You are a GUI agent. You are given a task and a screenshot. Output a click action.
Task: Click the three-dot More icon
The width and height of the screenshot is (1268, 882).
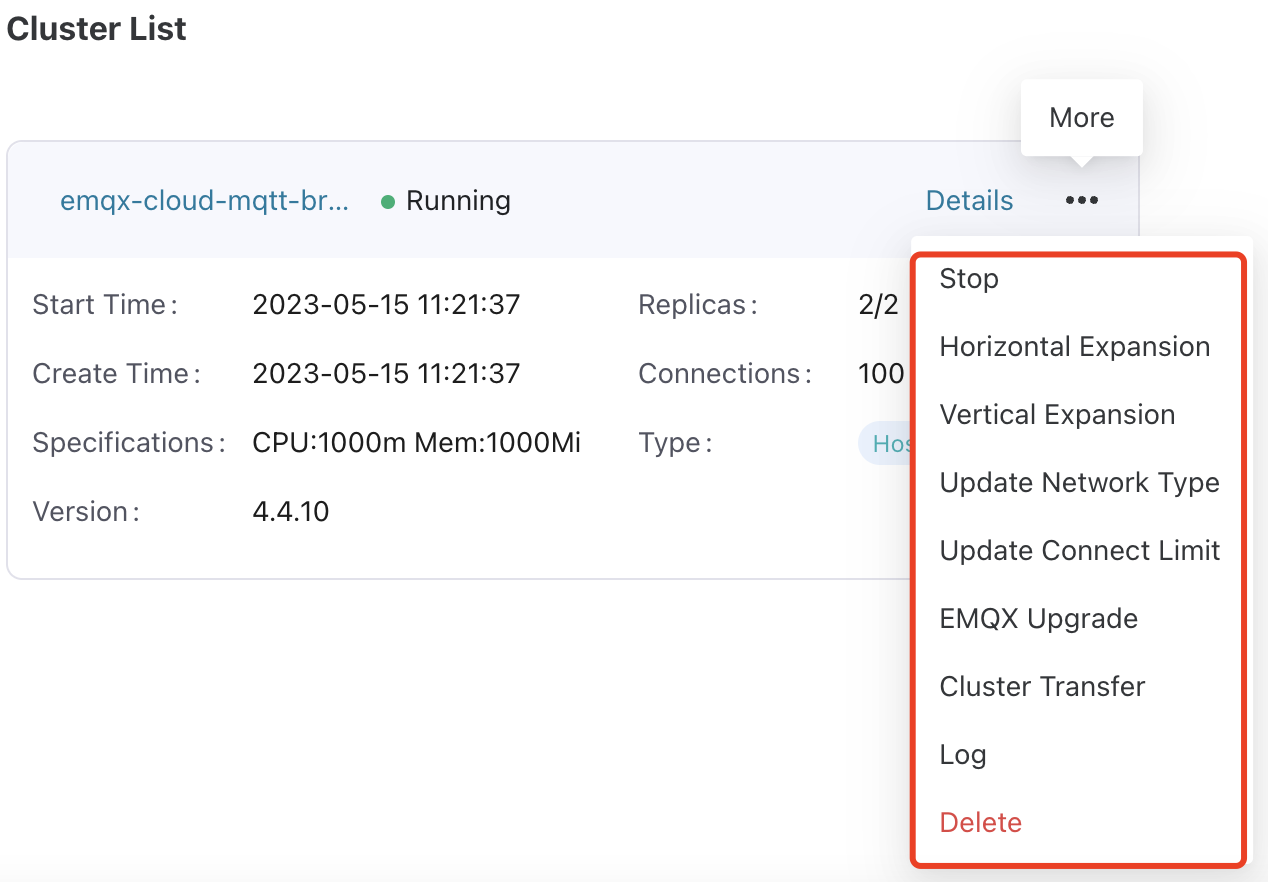click(x=1081, y=201)
